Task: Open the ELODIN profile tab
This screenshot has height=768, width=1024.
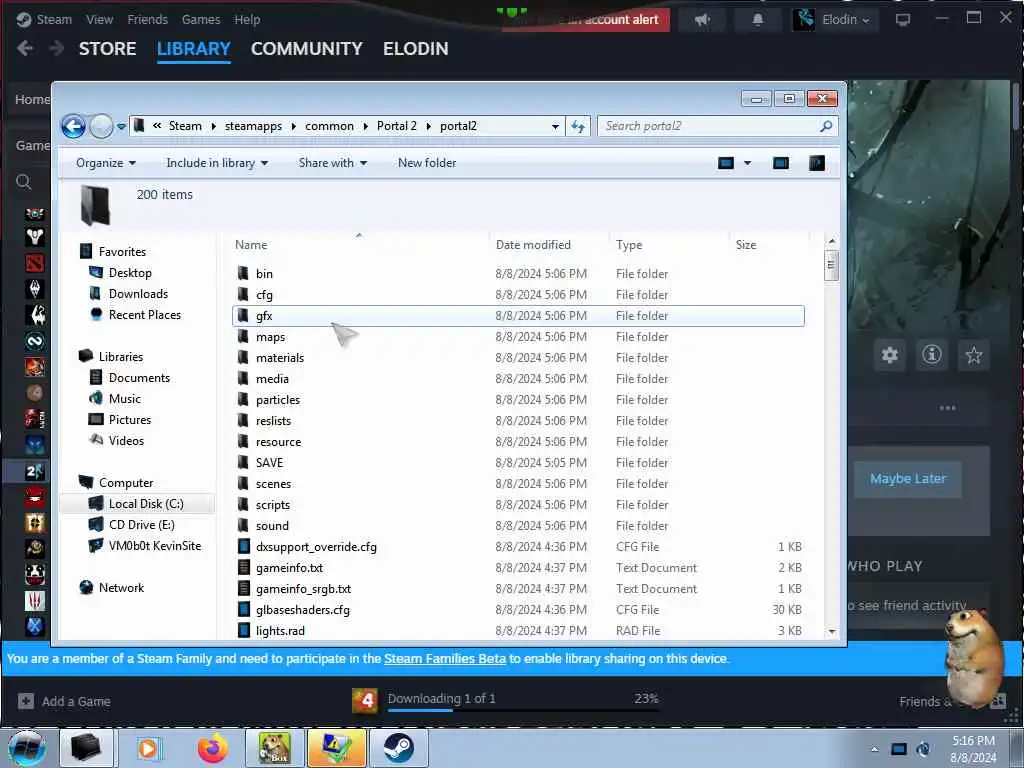Action: (x=415, y=49)
